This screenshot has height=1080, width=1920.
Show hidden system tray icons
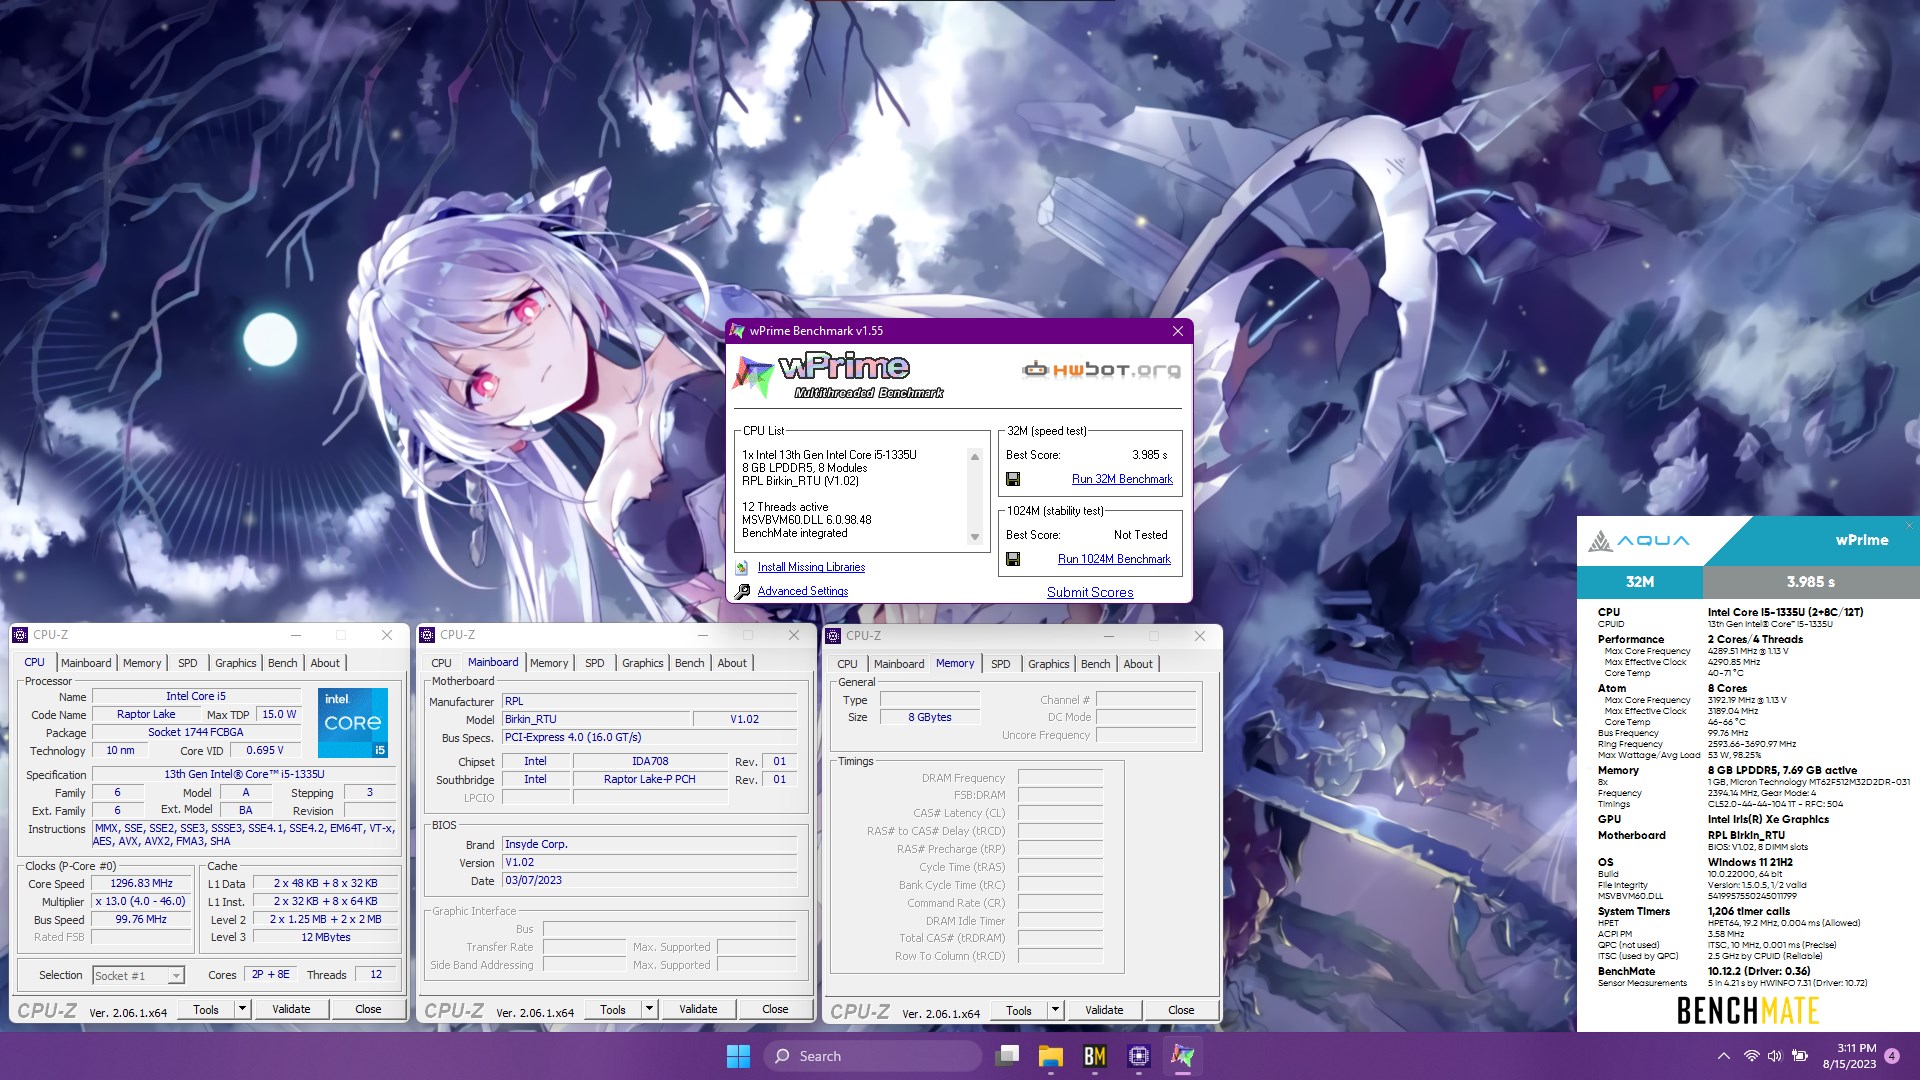click(x=1723, y=1056)
